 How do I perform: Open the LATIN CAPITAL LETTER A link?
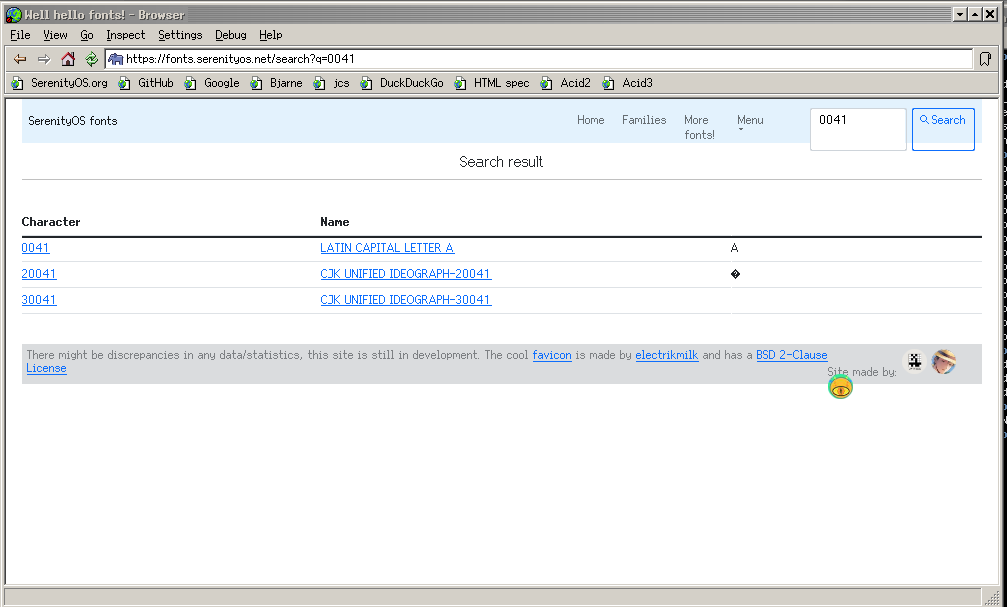point(387,248)
